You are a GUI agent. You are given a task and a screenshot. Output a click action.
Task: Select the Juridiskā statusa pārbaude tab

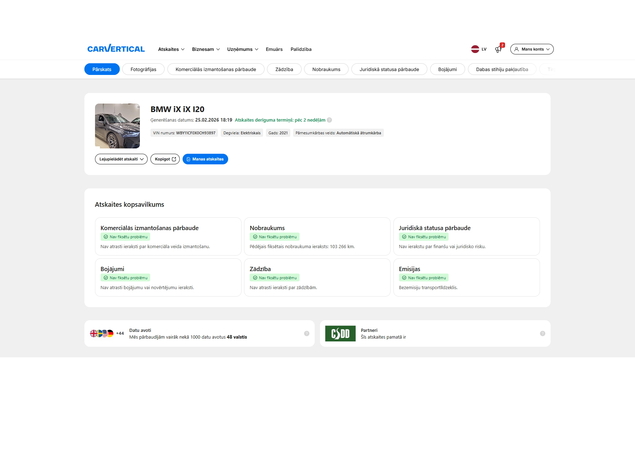(x=389, y=69)
